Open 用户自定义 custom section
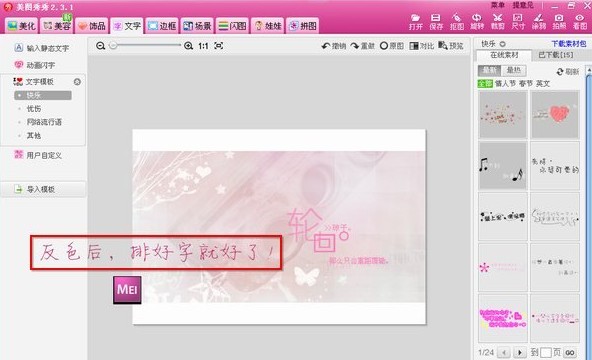 pos(38,155)
